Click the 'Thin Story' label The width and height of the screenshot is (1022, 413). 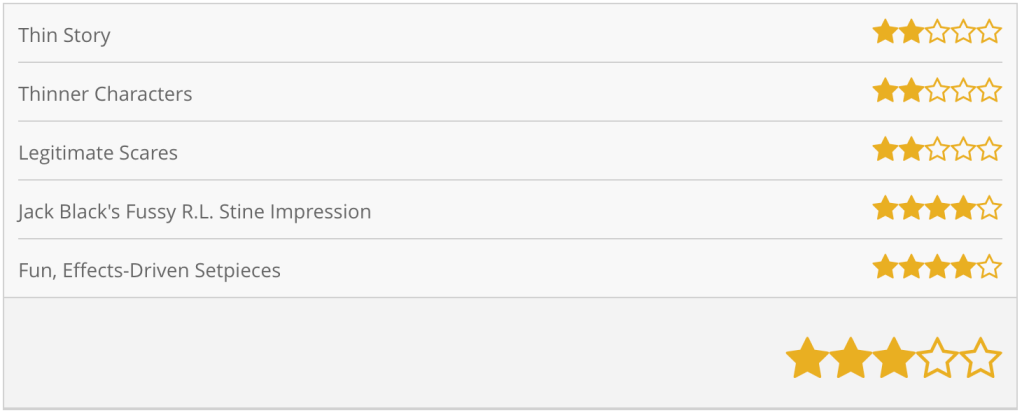pyautogui.click(x=64, y=36)
